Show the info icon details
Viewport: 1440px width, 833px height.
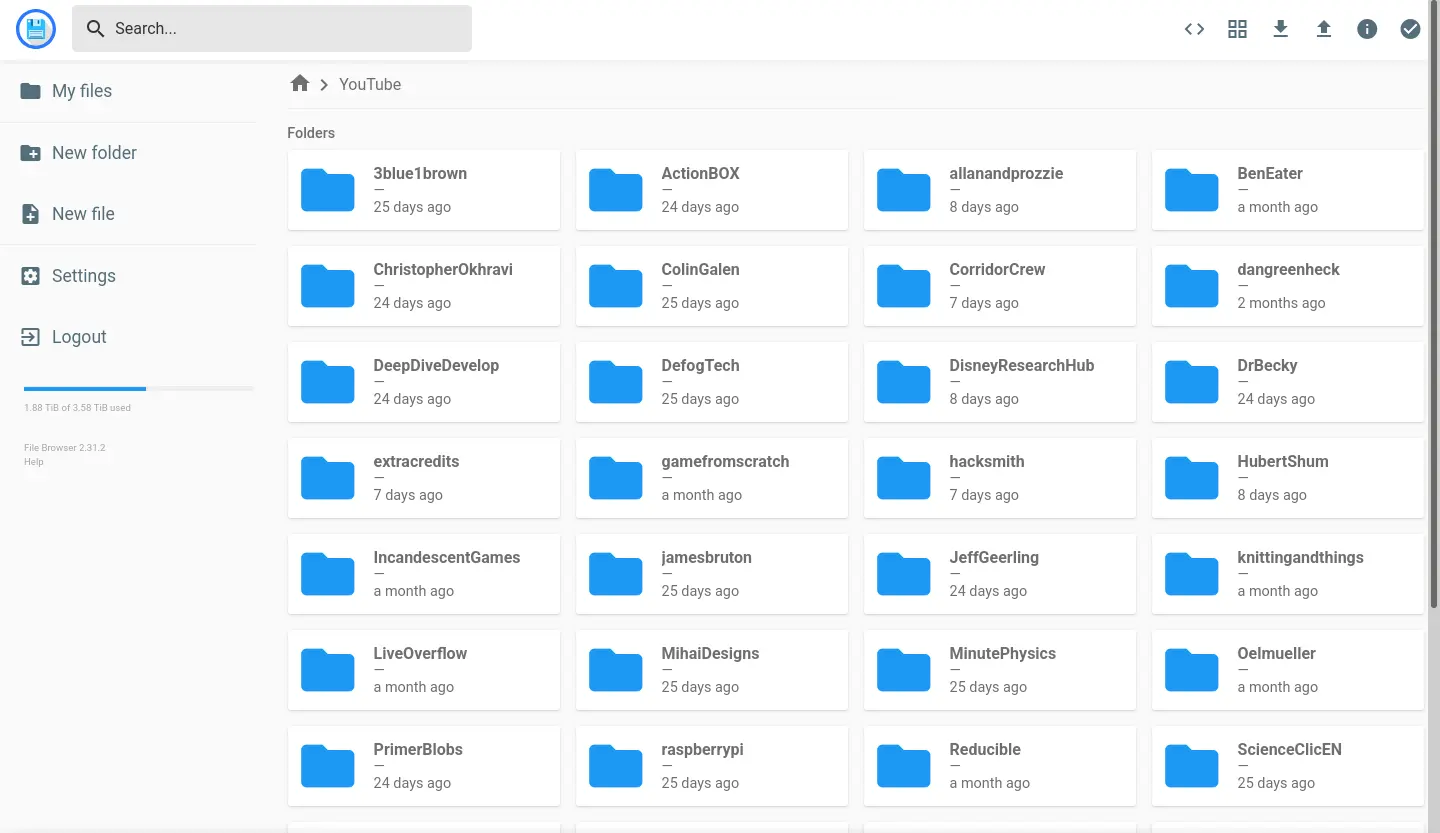point(1367,29)
